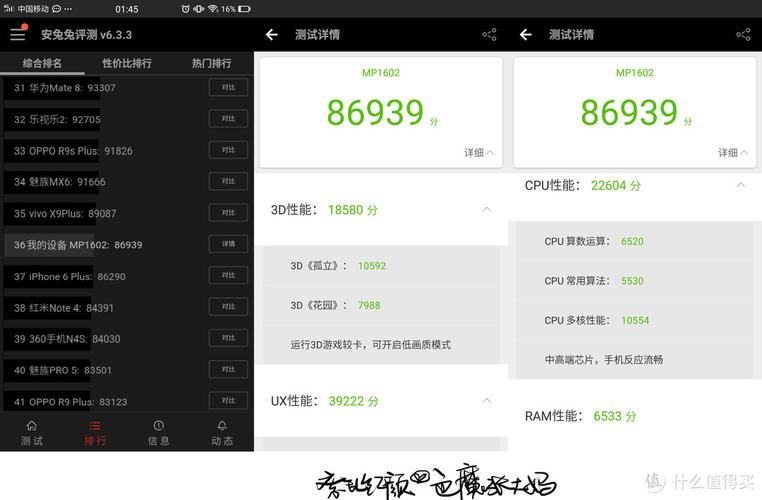The height and width of the screenshot is (500, 762).
Task: Collapse the CPU性能 section chevron
Action: 741,185
